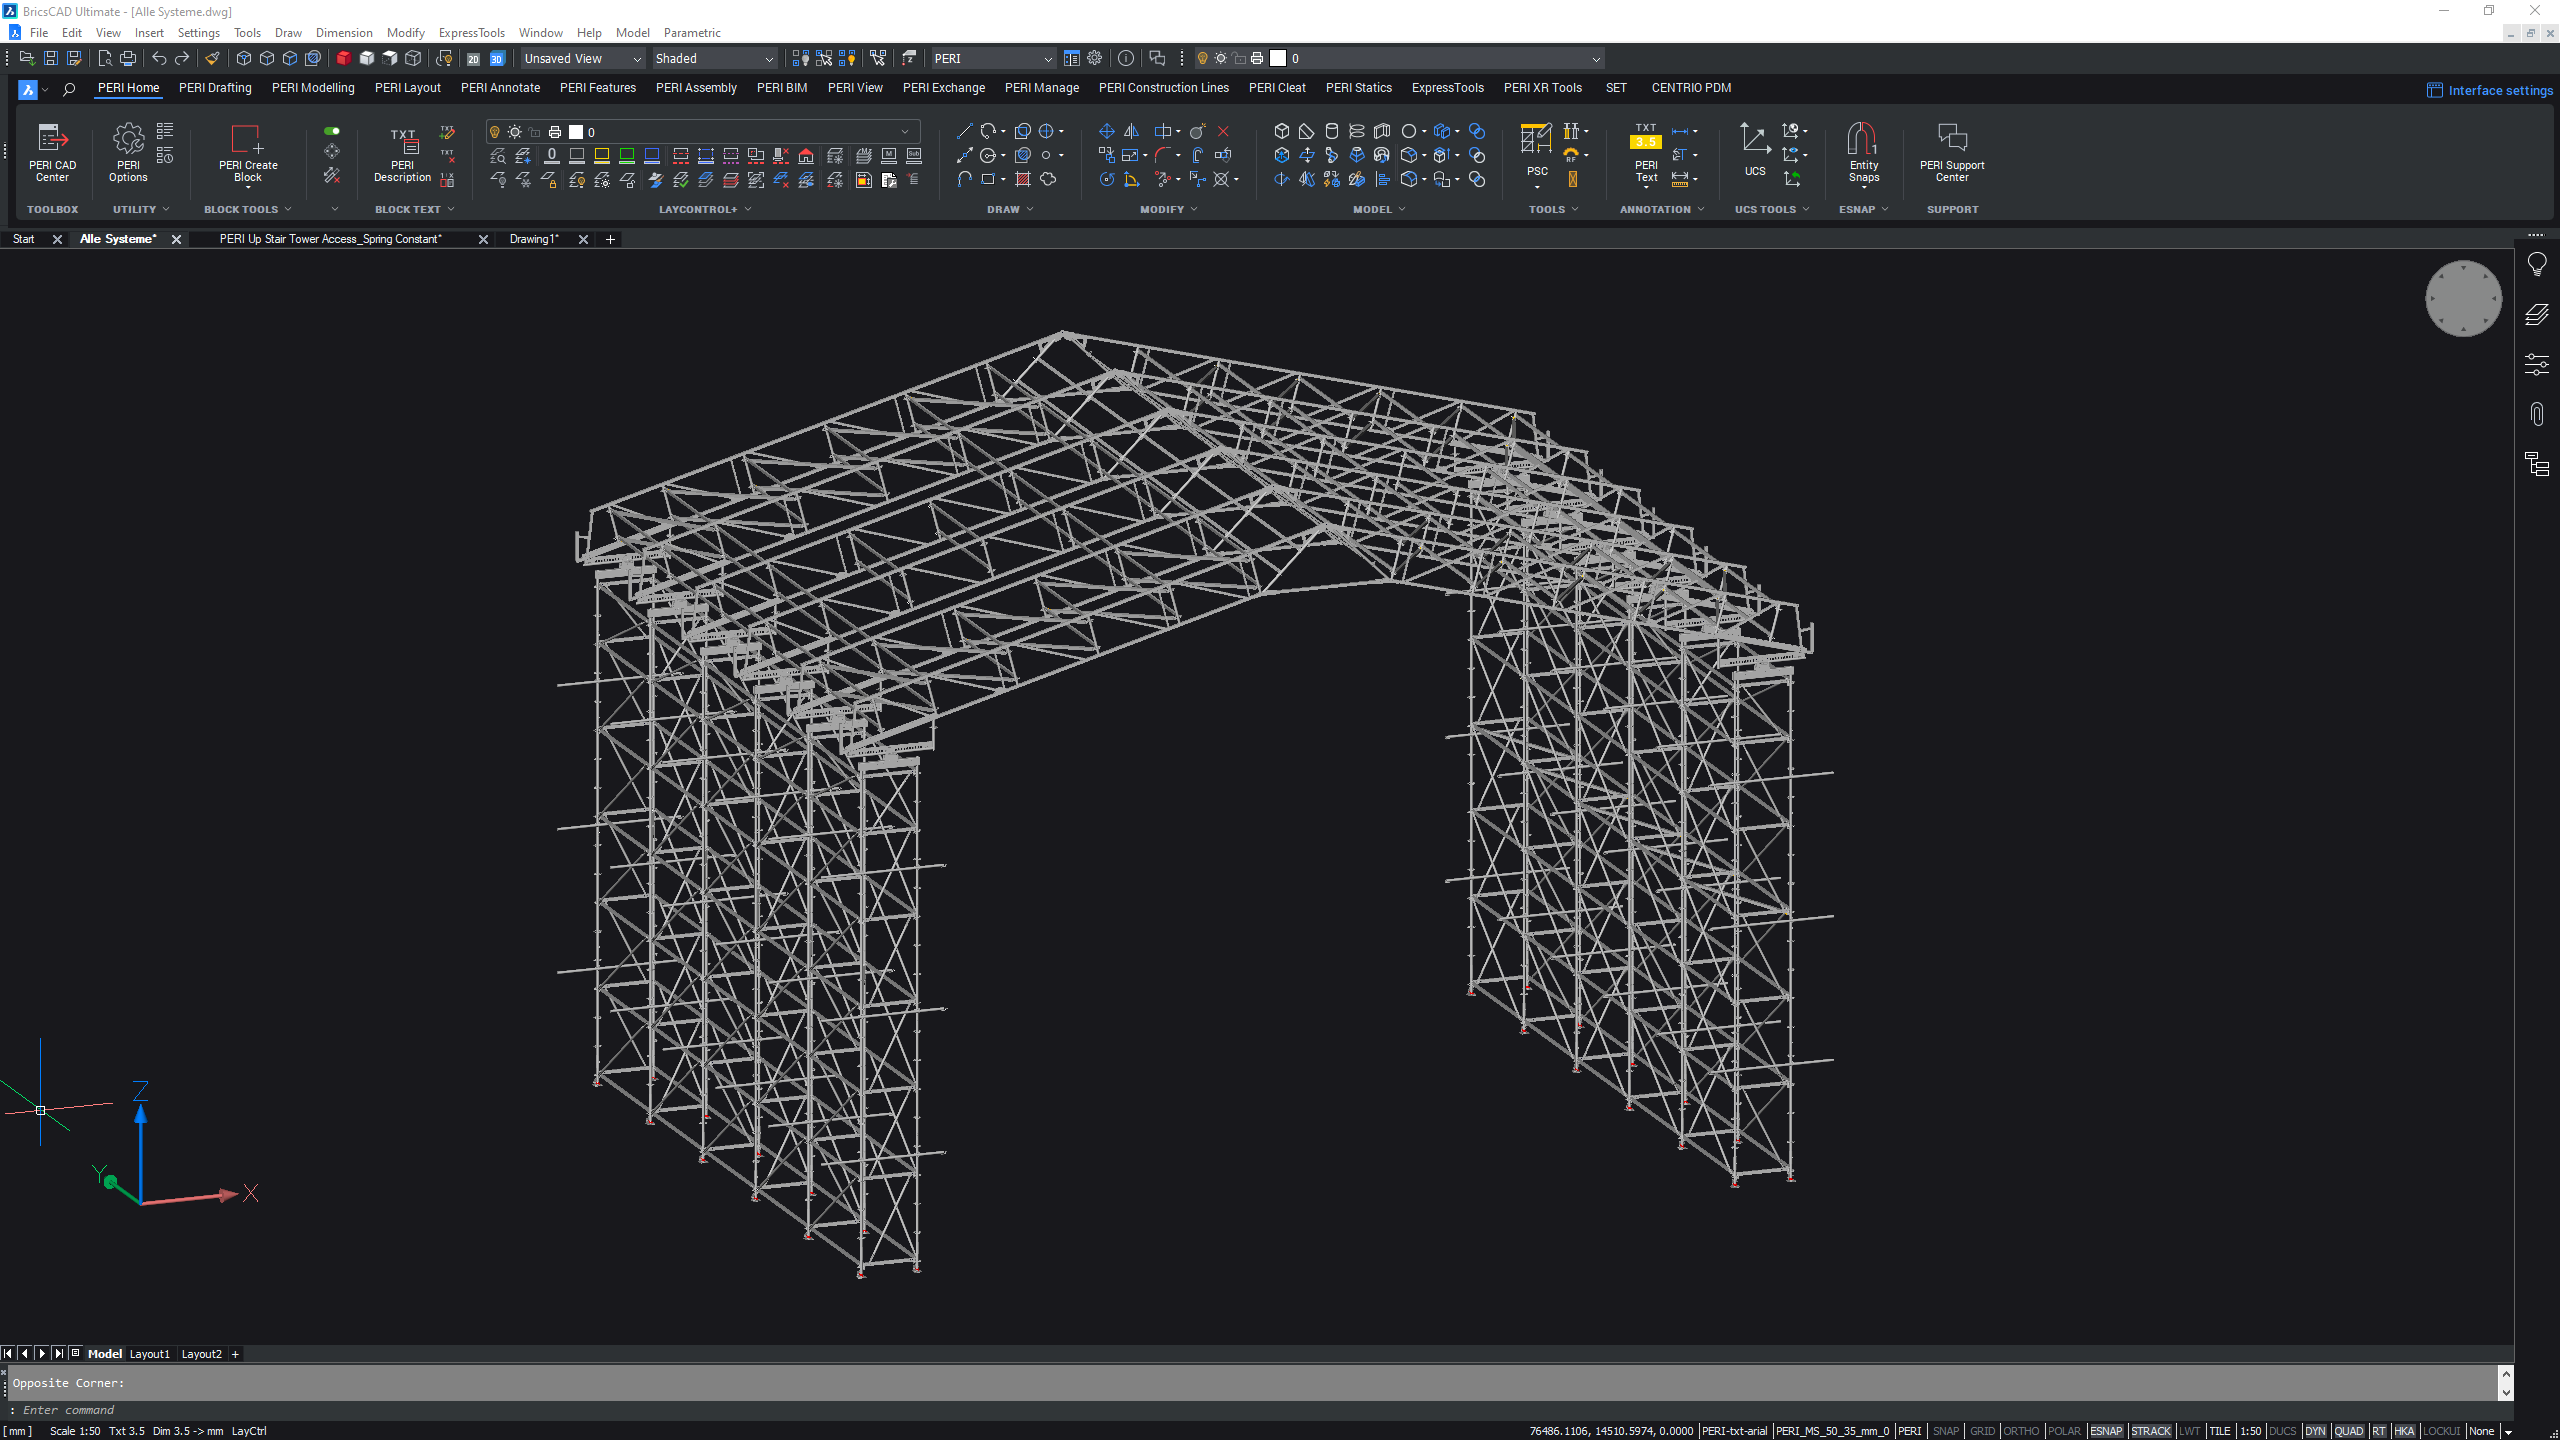Screen dimensions: 2560x1440
Task: Open the Dimension menu
Action: point(343,33)
